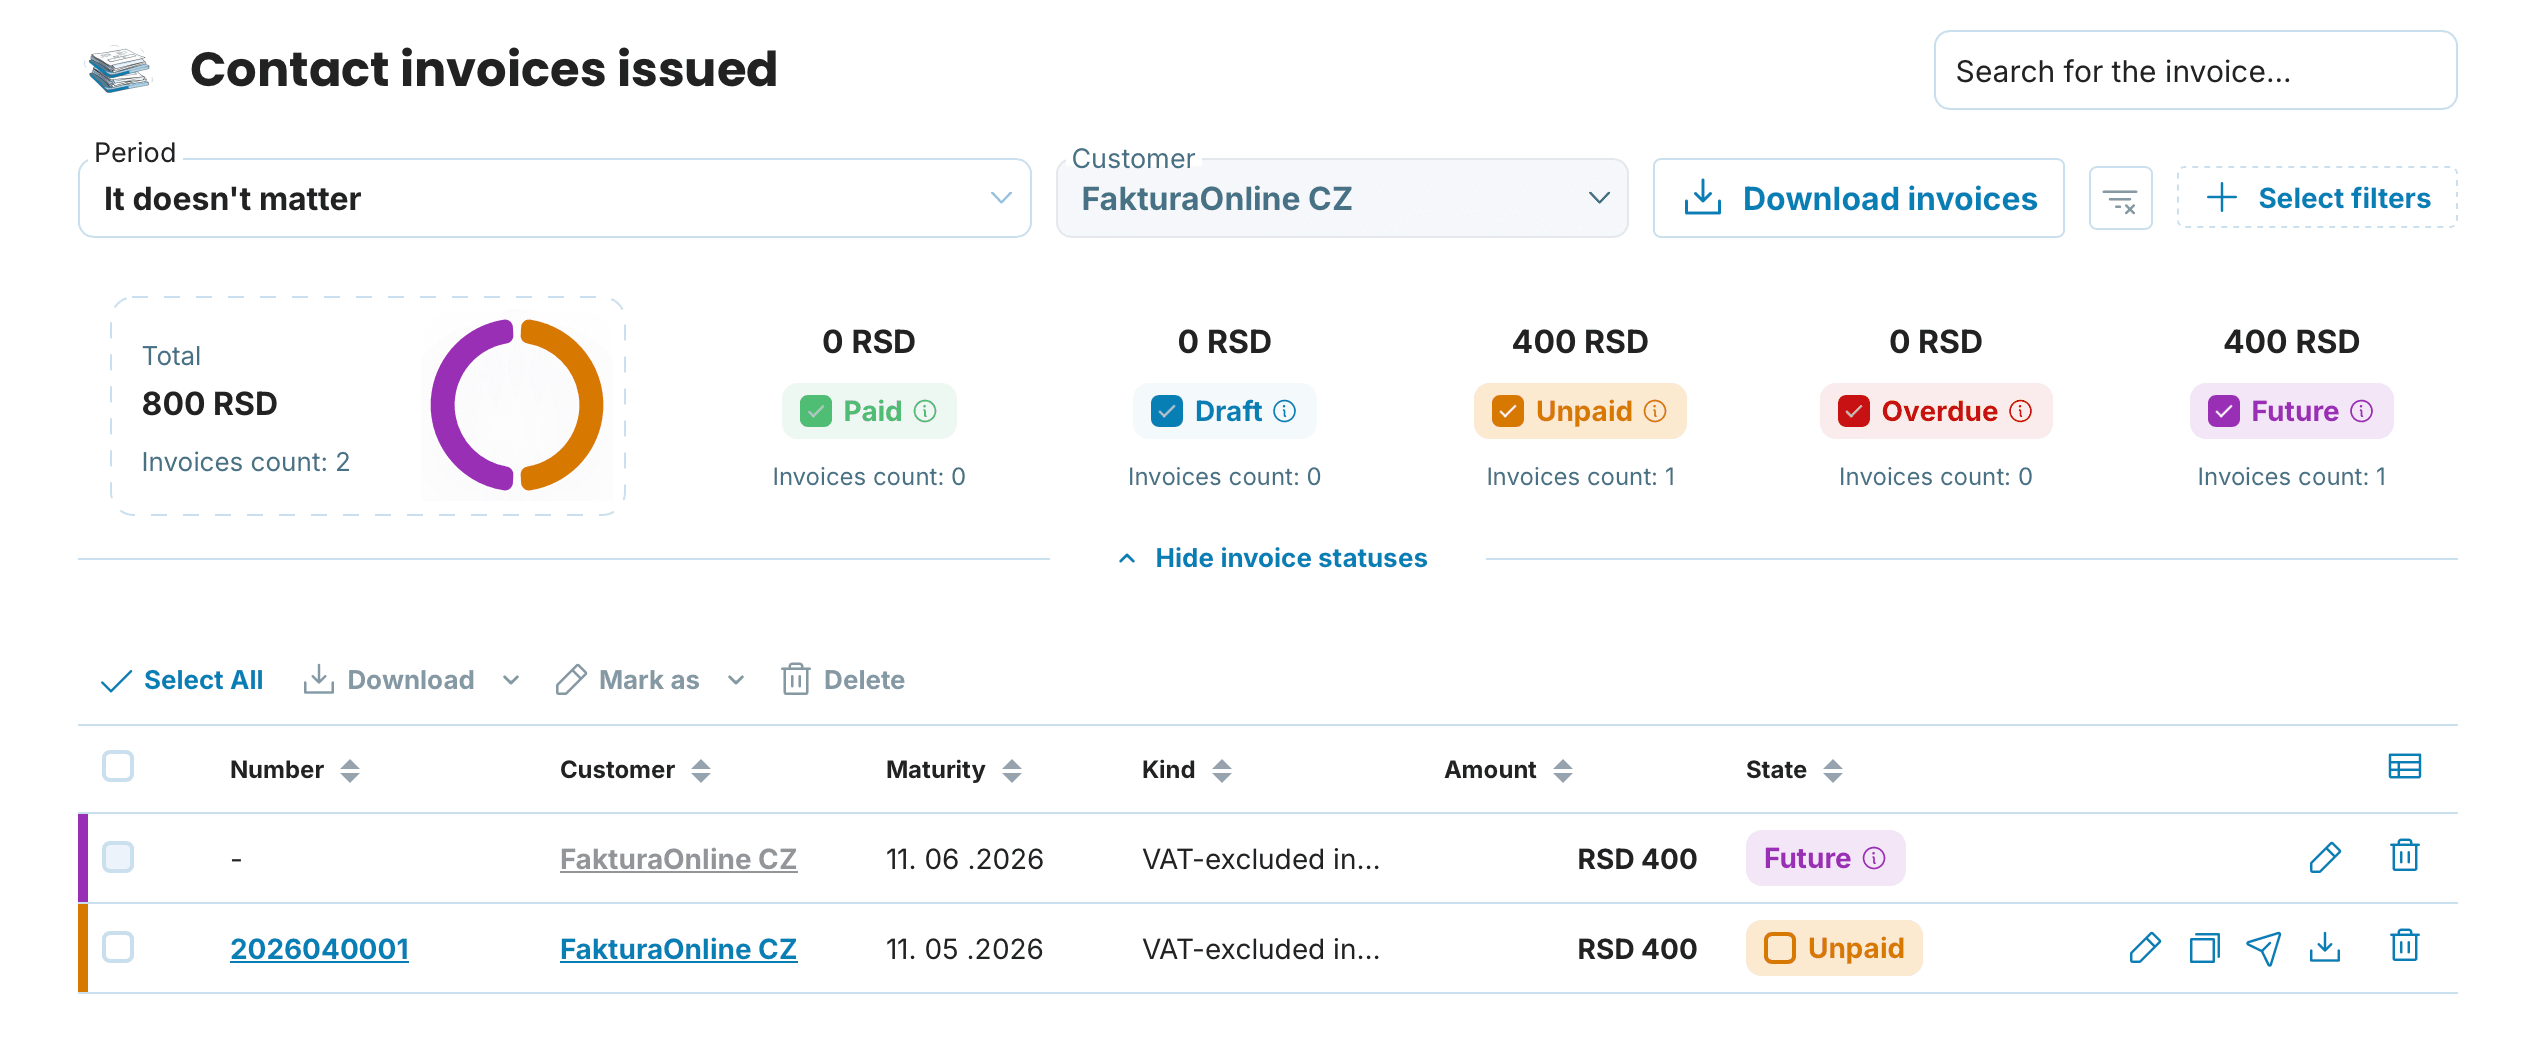
Task: Toggle the Future status filter checkbox
Action: [2224, 411]
